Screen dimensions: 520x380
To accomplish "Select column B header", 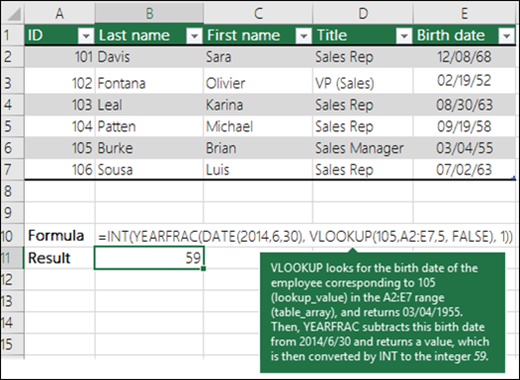I will [149, 13].
